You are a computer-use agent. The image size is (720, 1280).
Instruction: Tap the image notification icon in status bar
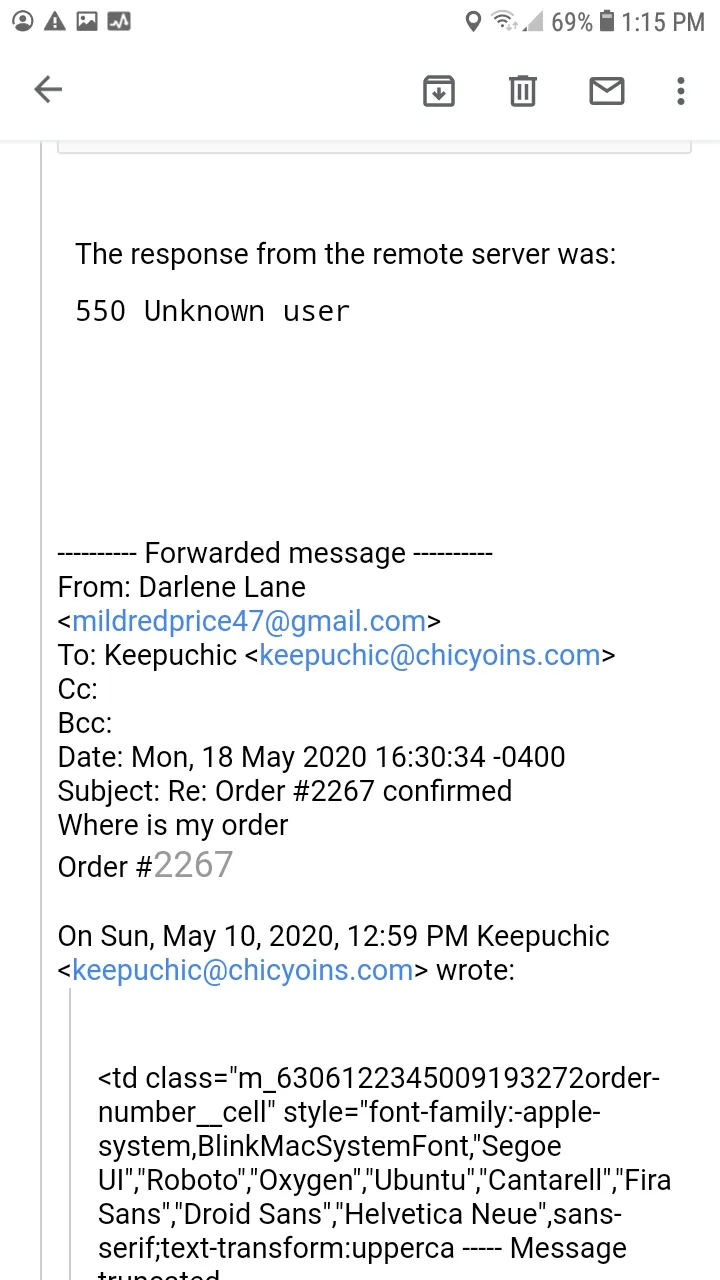tap(87, 21)
